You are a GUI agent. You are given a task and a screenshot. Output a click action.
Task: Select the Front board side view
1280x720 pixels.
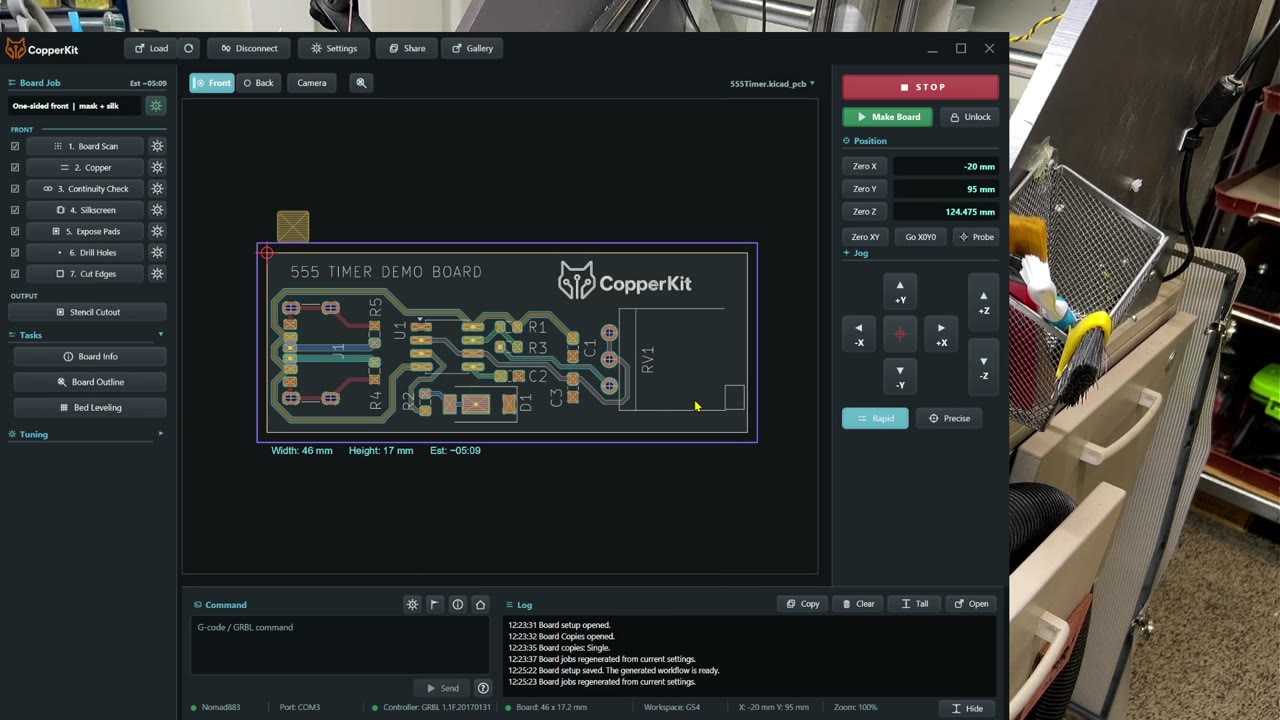212,83
